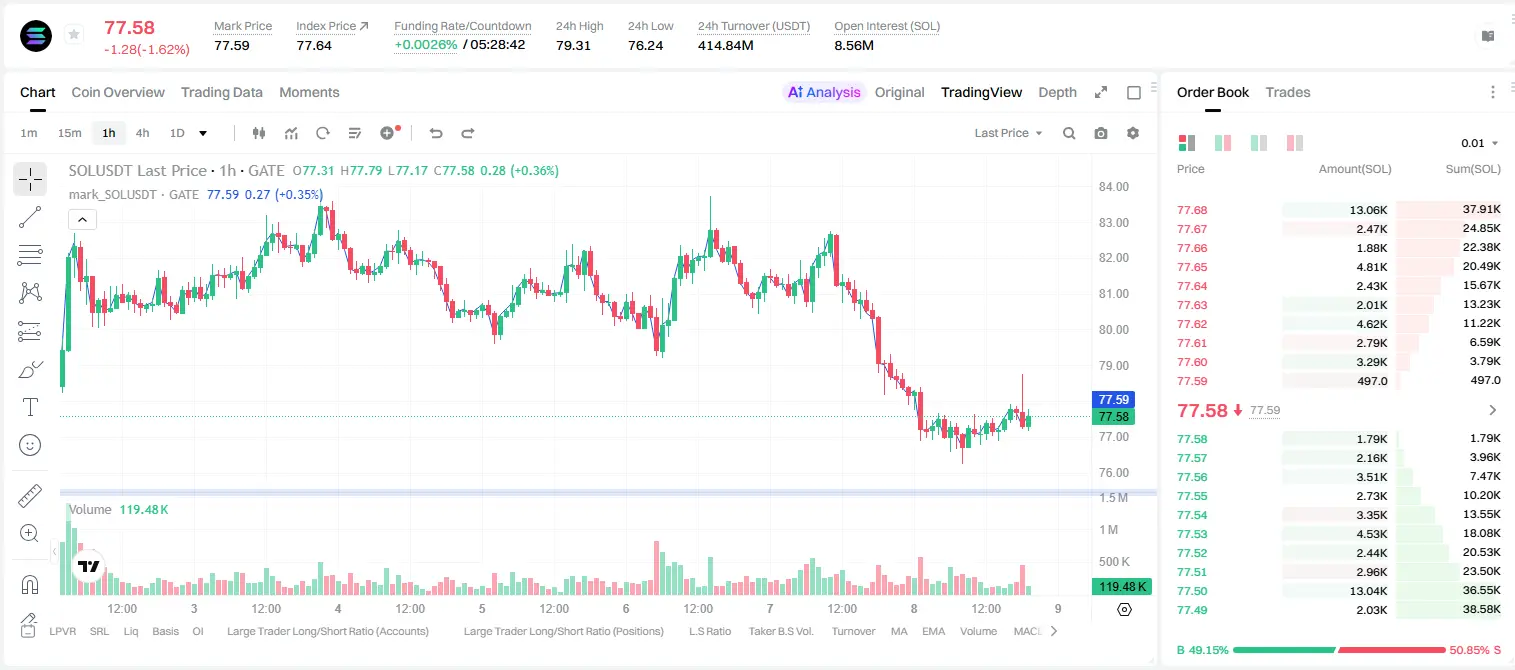Take a chart snapshot with camera icon
Viewport: 1515px width, 670px height.
[1101, 133]
